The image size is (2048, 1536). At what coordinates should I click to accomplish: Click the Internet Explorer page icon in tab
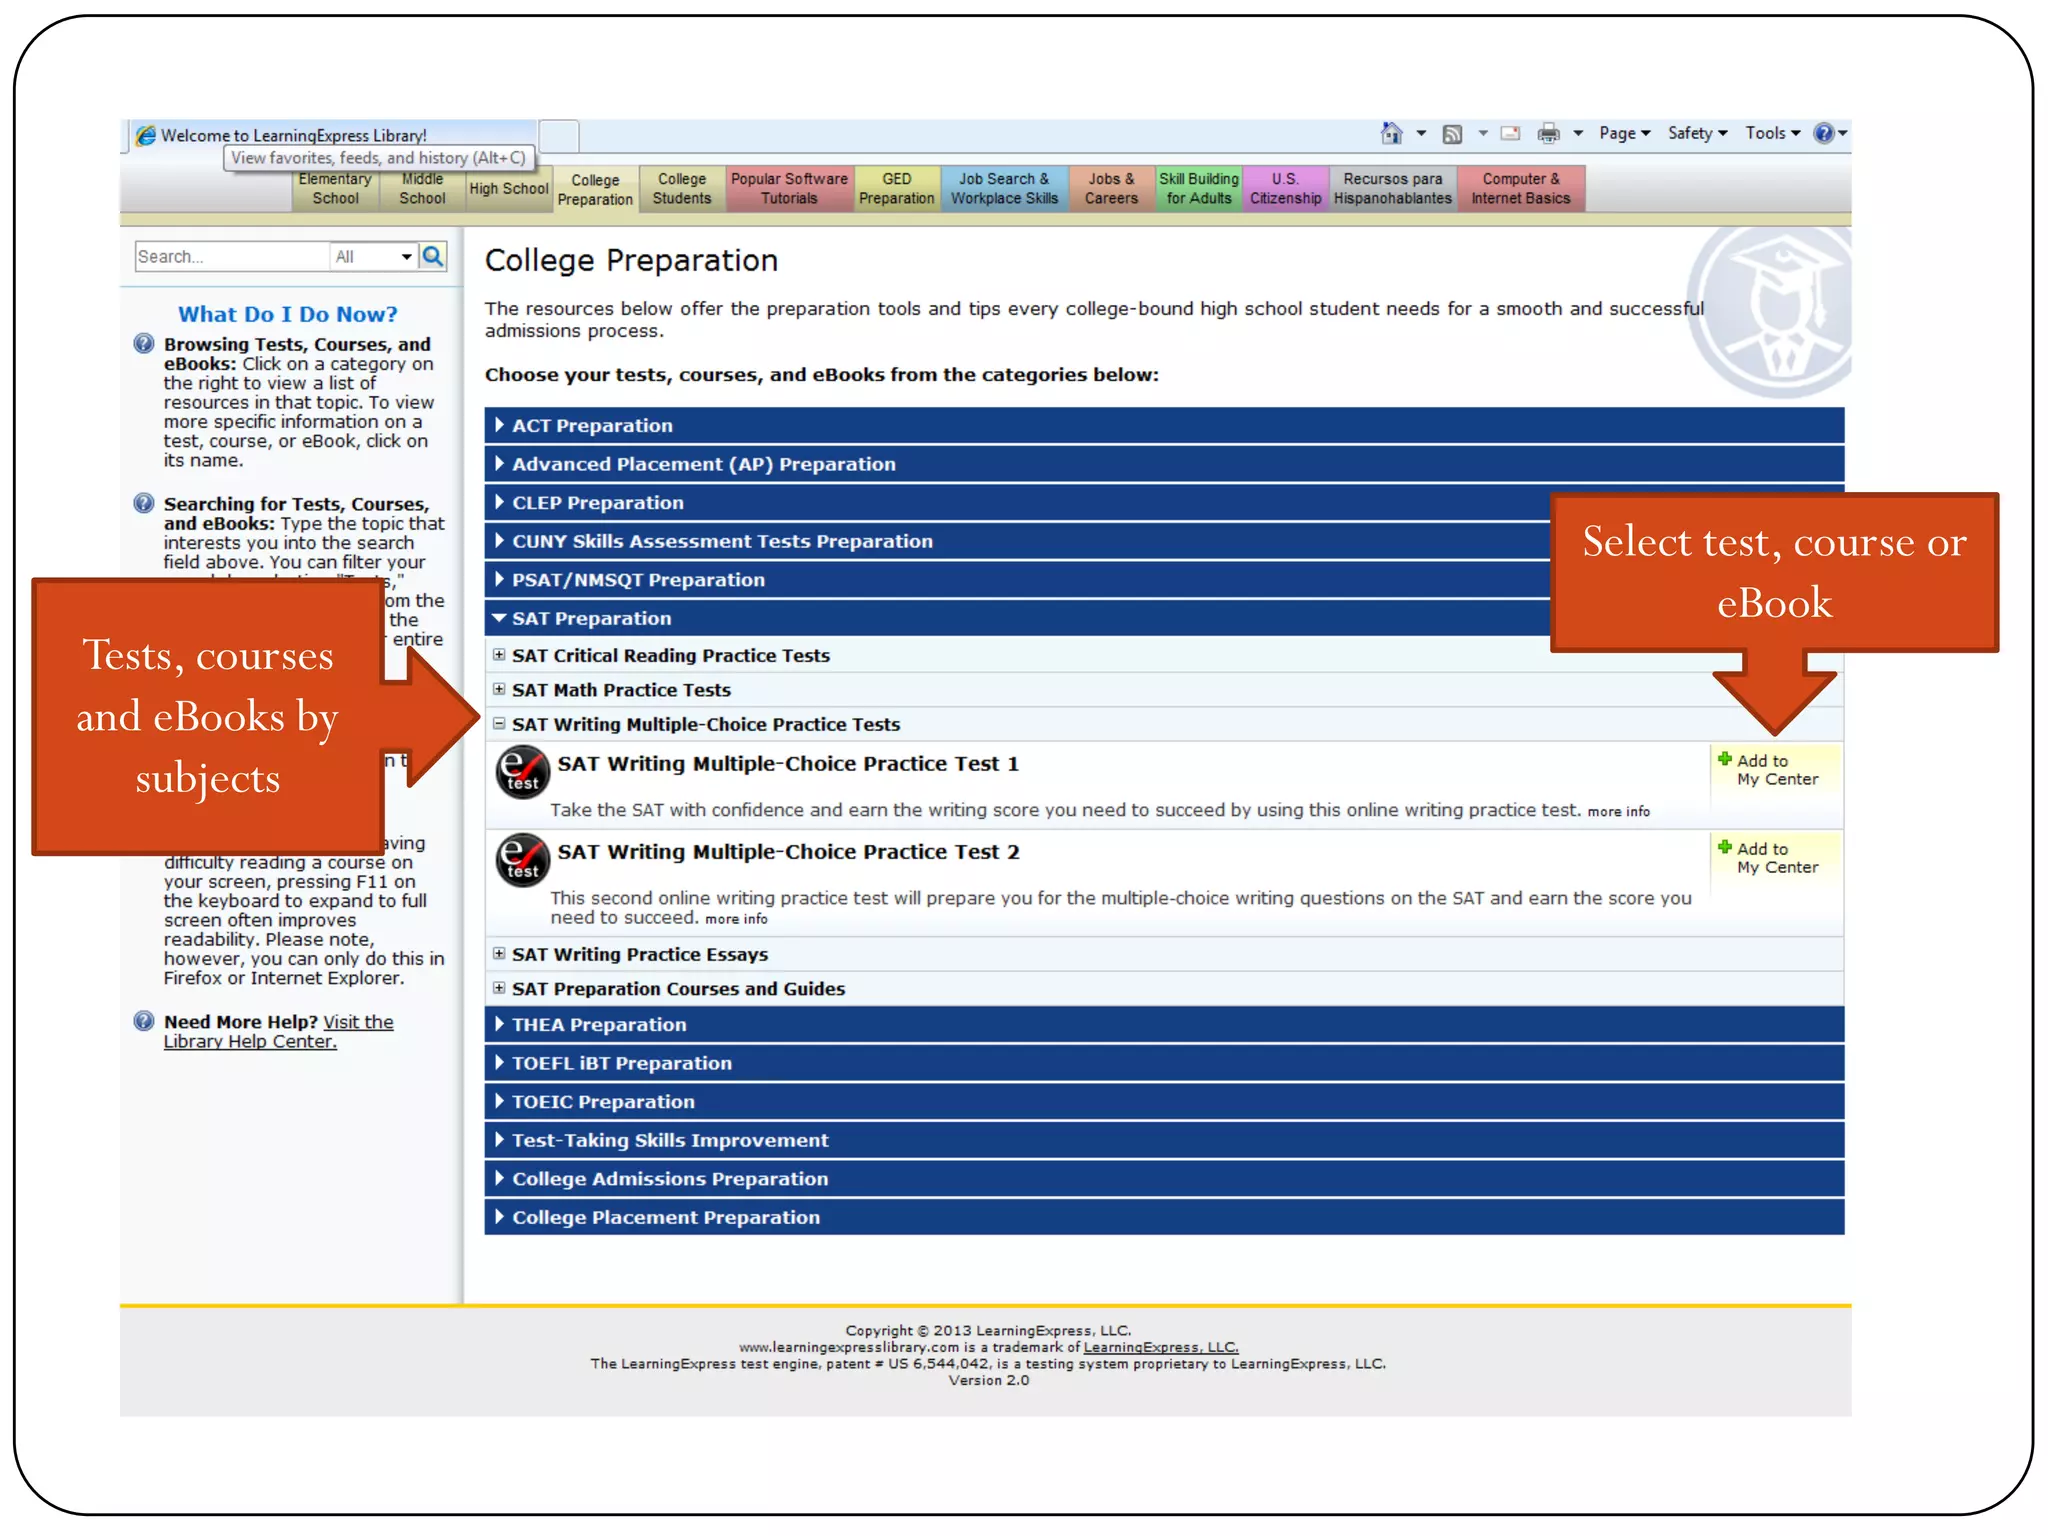pos(146,135)
